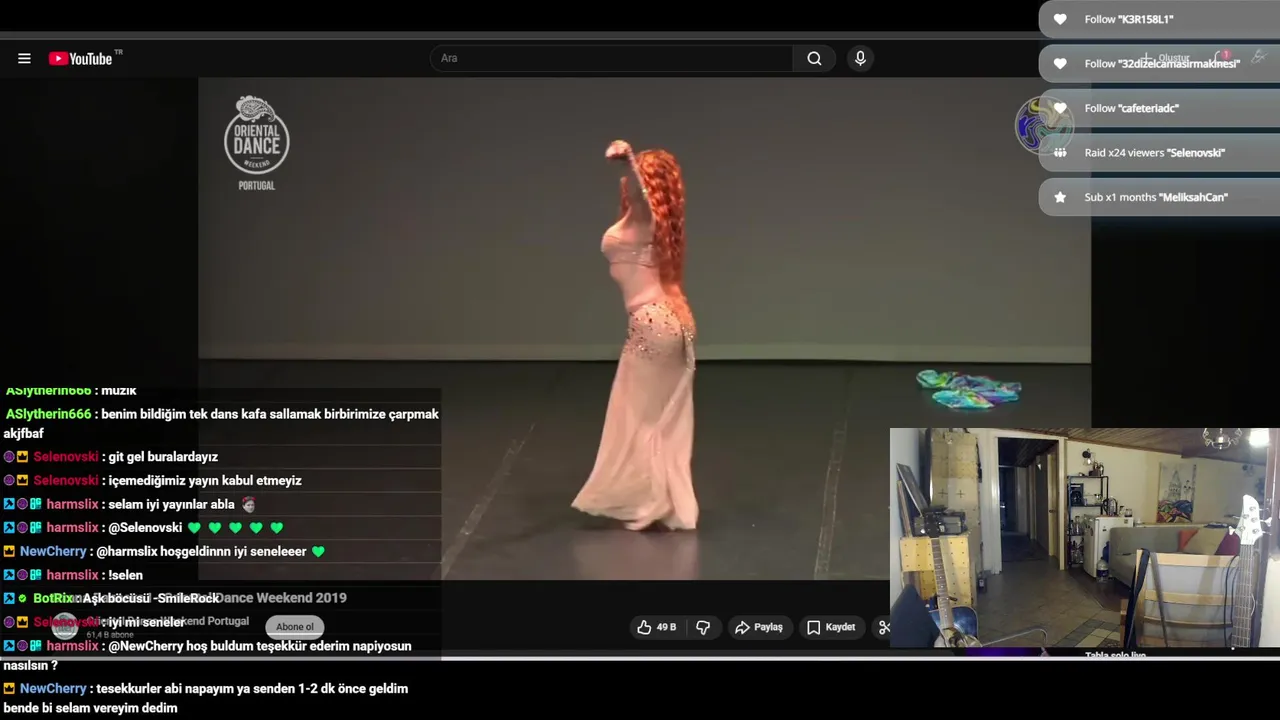Screen dimensions: 1280x720
Task: Open the YouTube hamburger guide menu
Action: (x=24, y=58)
